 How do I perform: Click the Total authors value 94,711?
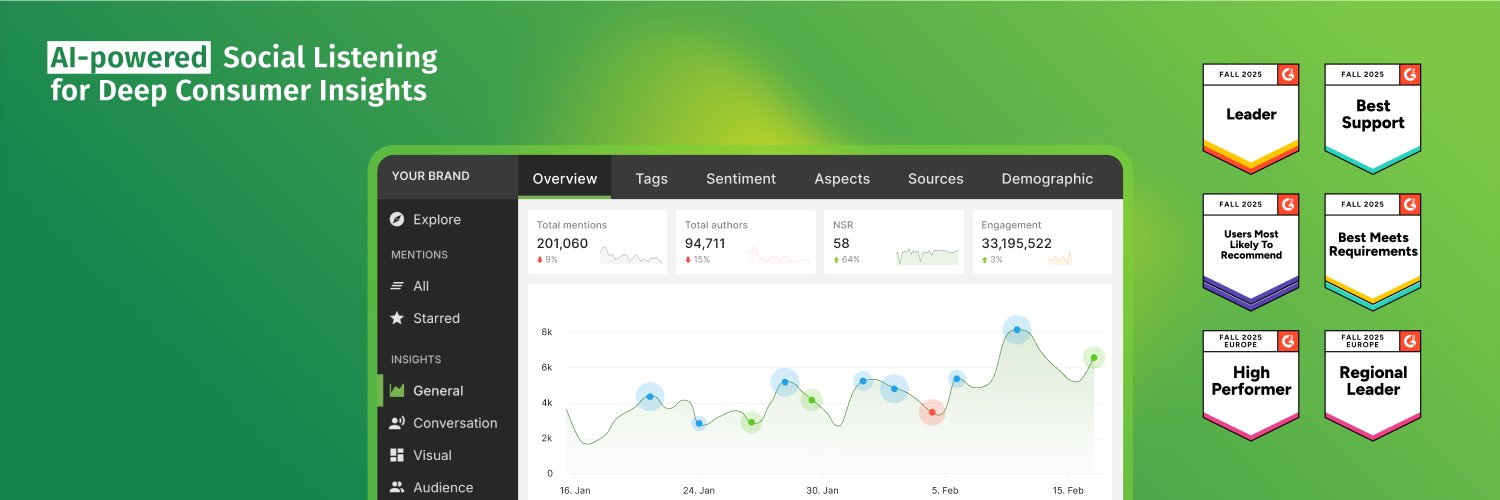705,243
